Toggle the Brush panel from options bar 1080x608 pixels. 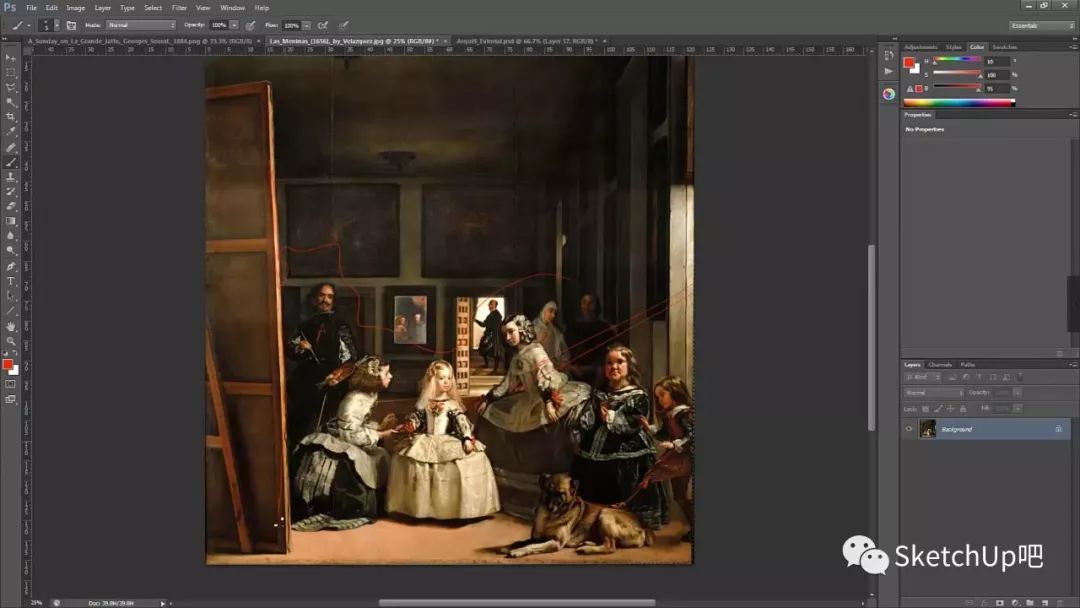click(71, 25)
